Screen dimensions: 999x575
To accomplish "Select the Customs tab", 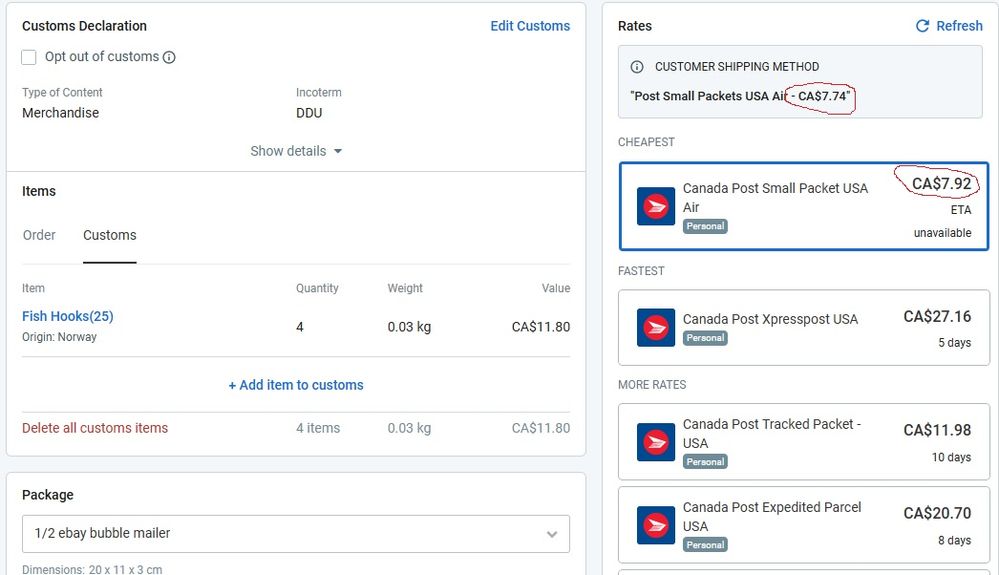I will [109, 235].
